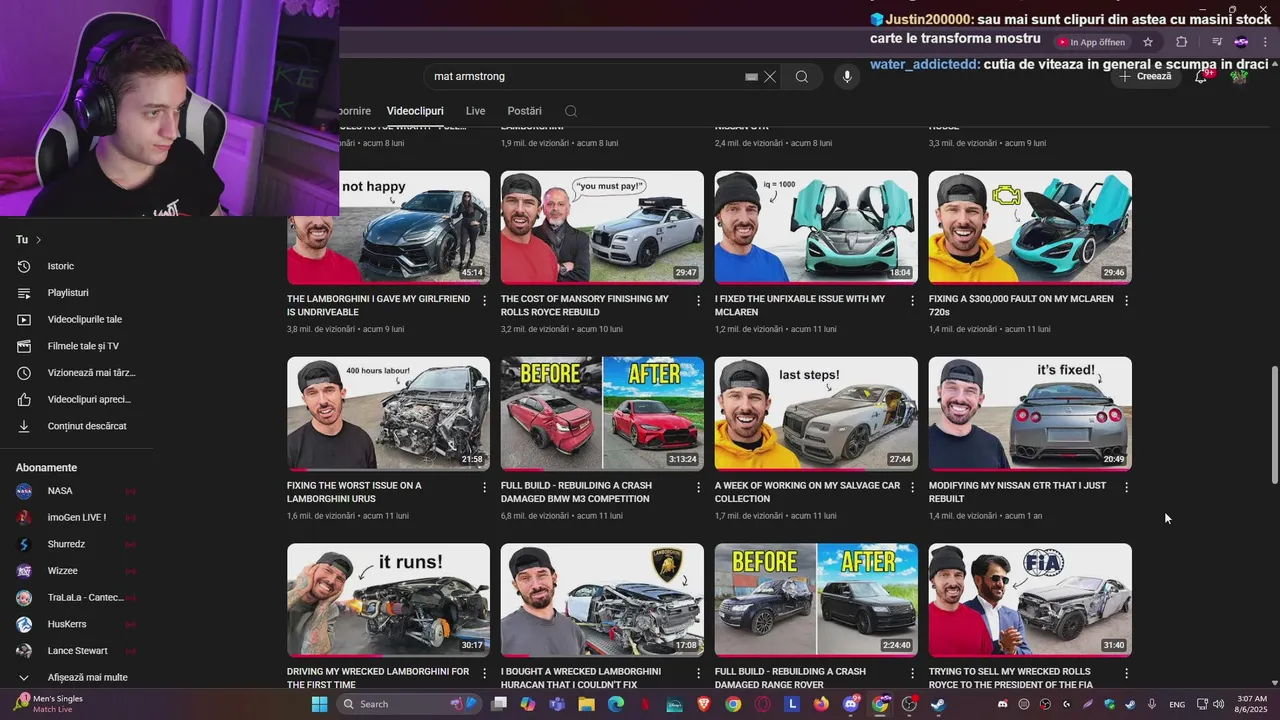
Task: Open the on-screen keyboard icon in search box
Action: (x=751, y=76)
